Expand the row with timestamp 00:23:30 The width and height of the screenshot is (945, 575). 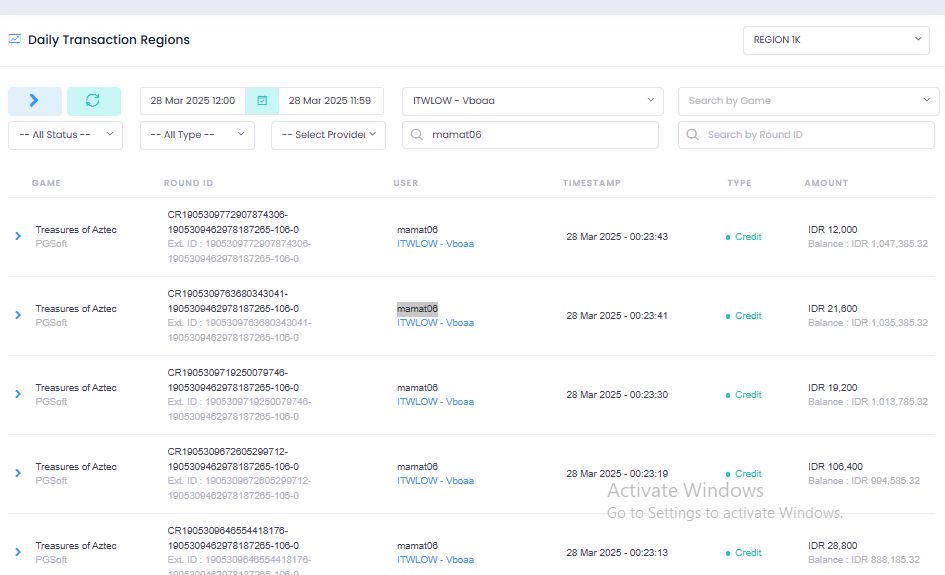18,394
